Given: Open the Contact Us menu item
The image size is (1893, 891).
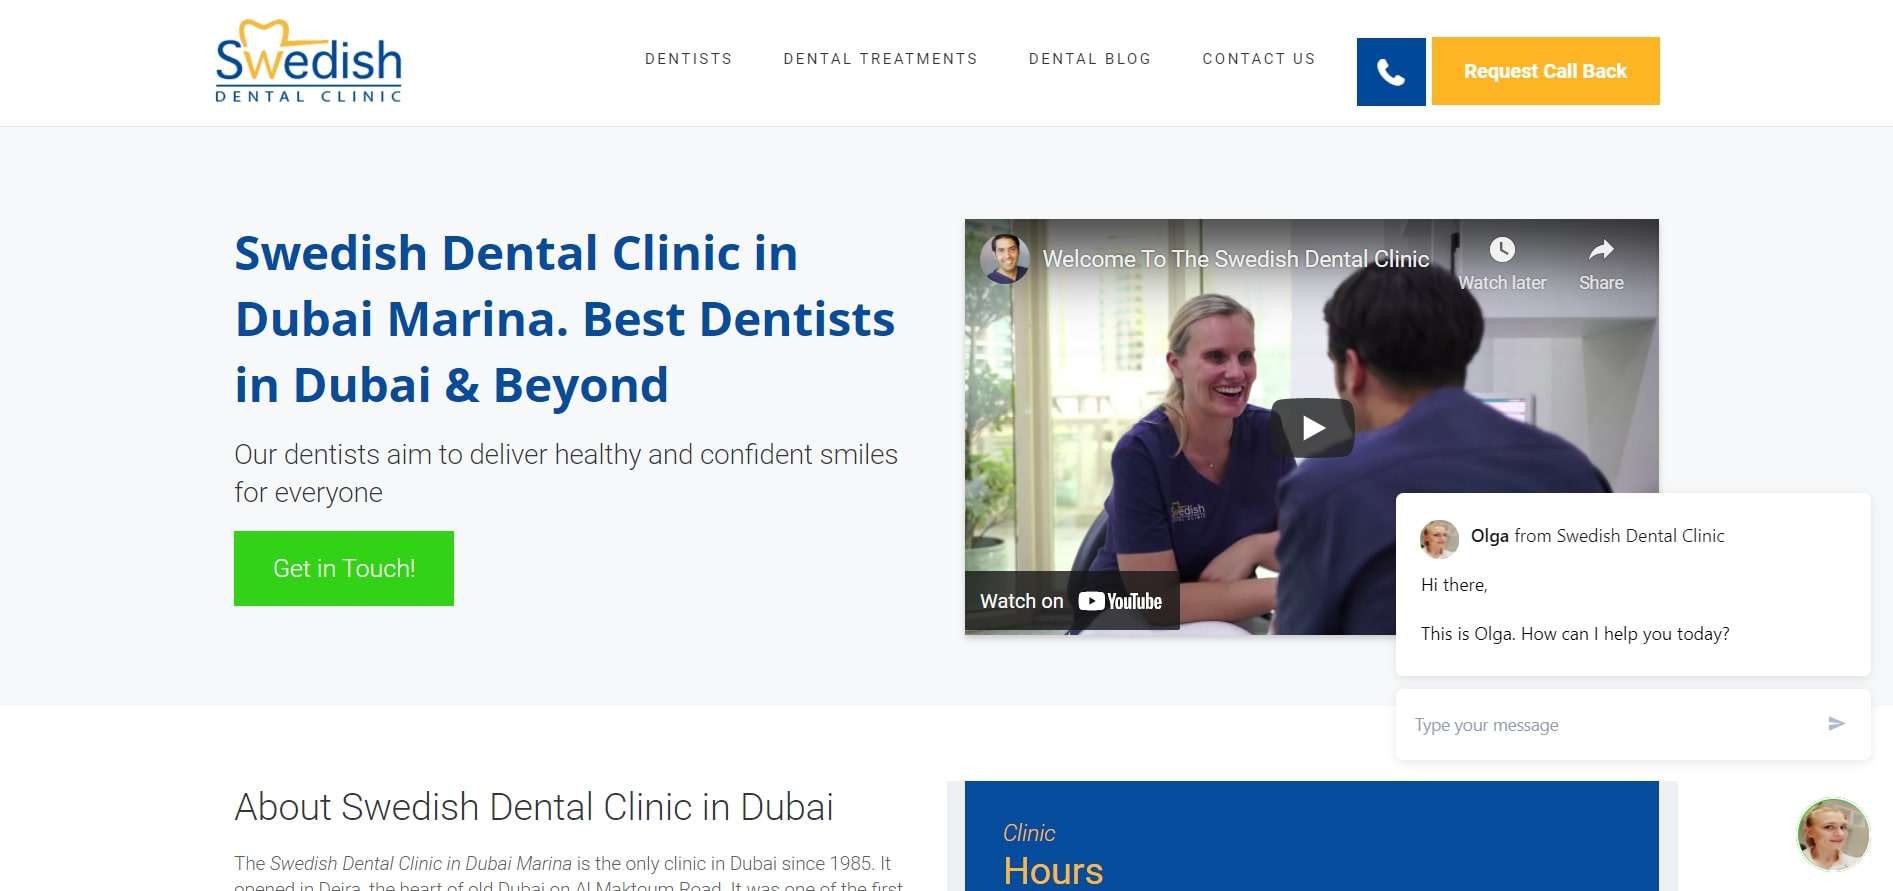Looking at the screenshot, I should pos(1259,59).
